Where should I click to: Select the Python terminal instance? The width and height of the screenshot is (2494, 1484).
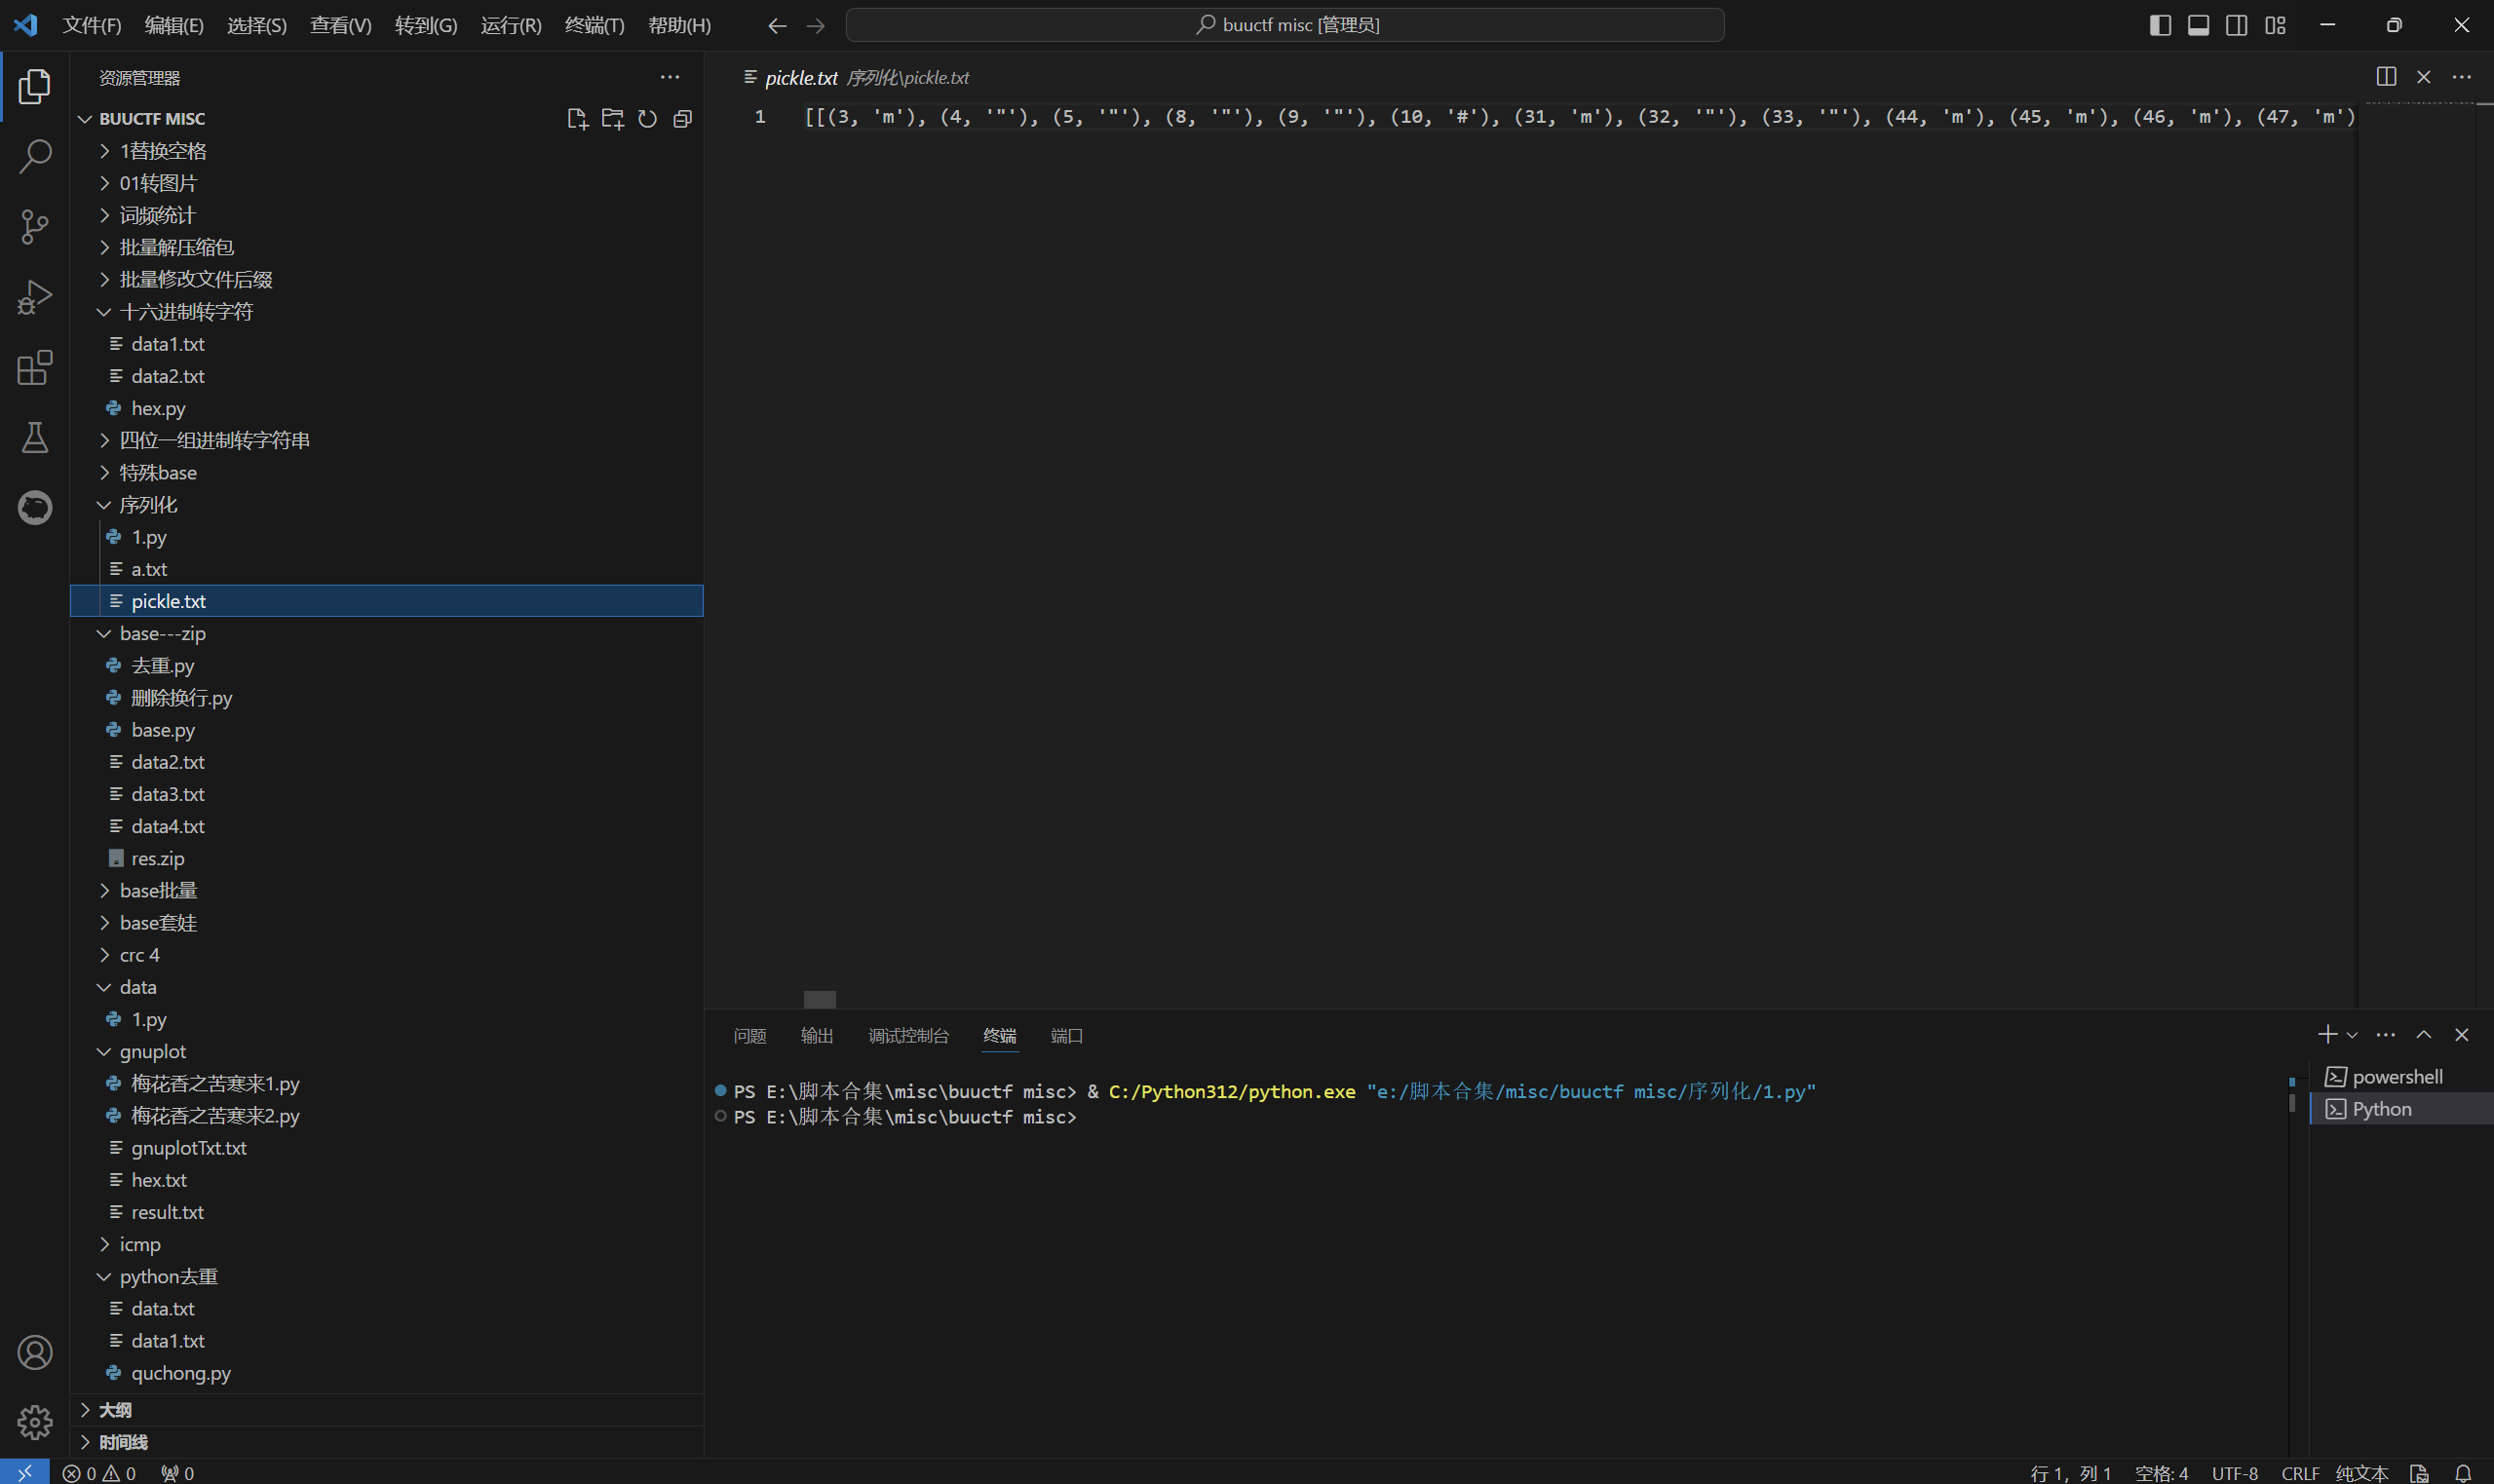tap(2401, 1108)
